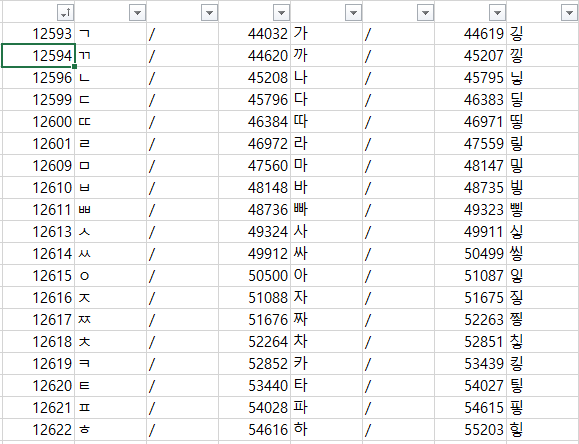Select the 48736 cell
This screenshot has width=579, height=444.
[254, 209]
